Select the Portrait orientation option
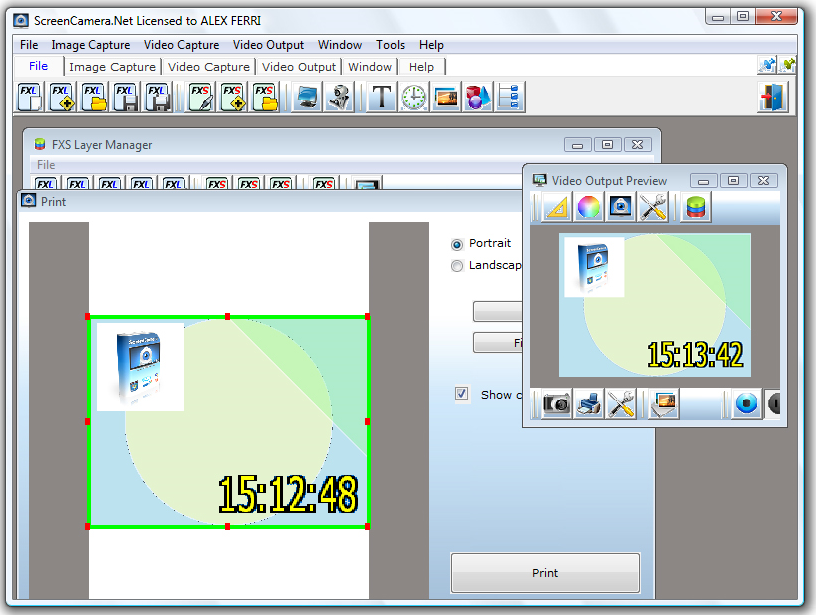 (x=481, y=244)
